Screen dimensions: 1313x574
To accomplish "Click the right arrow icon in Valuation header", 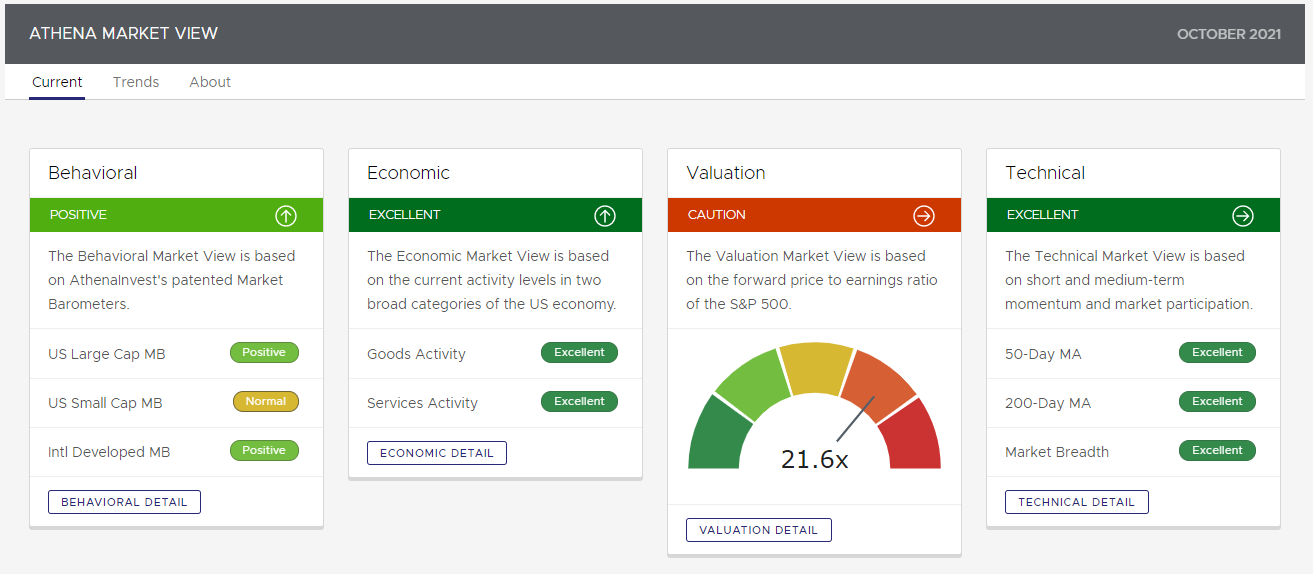I will tap(924, 215).
